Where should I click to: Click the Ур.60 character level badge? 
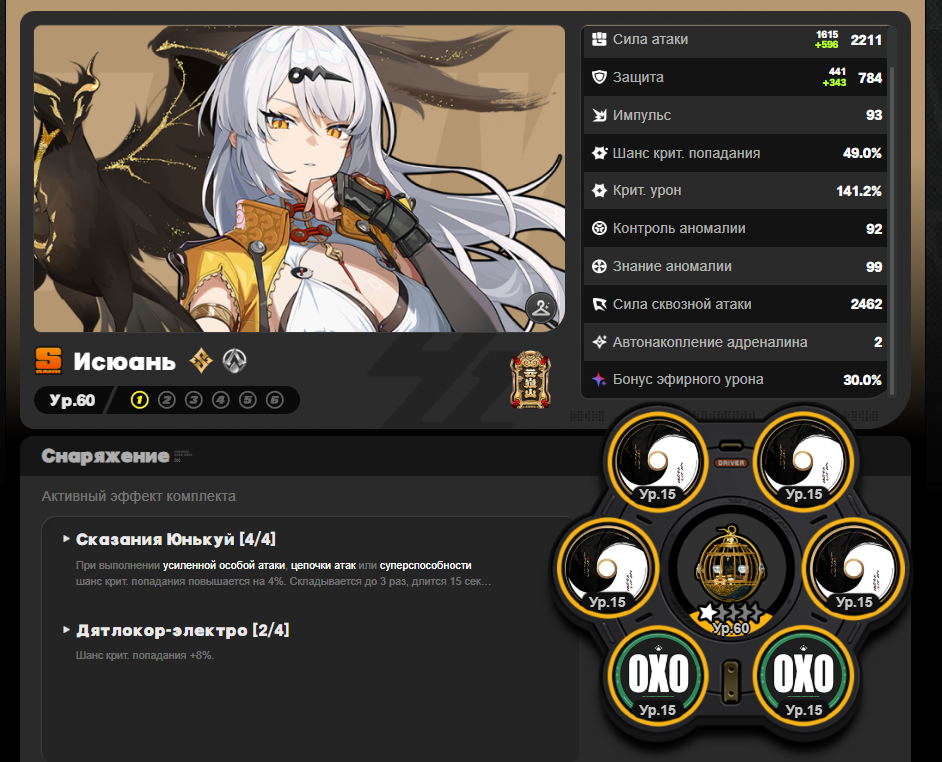click(x=72, y=400)
